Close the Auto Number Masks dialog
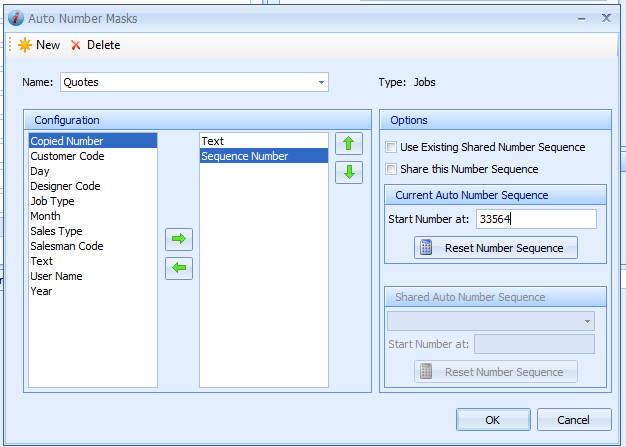The width and height of the screenshot is (626, 447). [x=606, y=18]
